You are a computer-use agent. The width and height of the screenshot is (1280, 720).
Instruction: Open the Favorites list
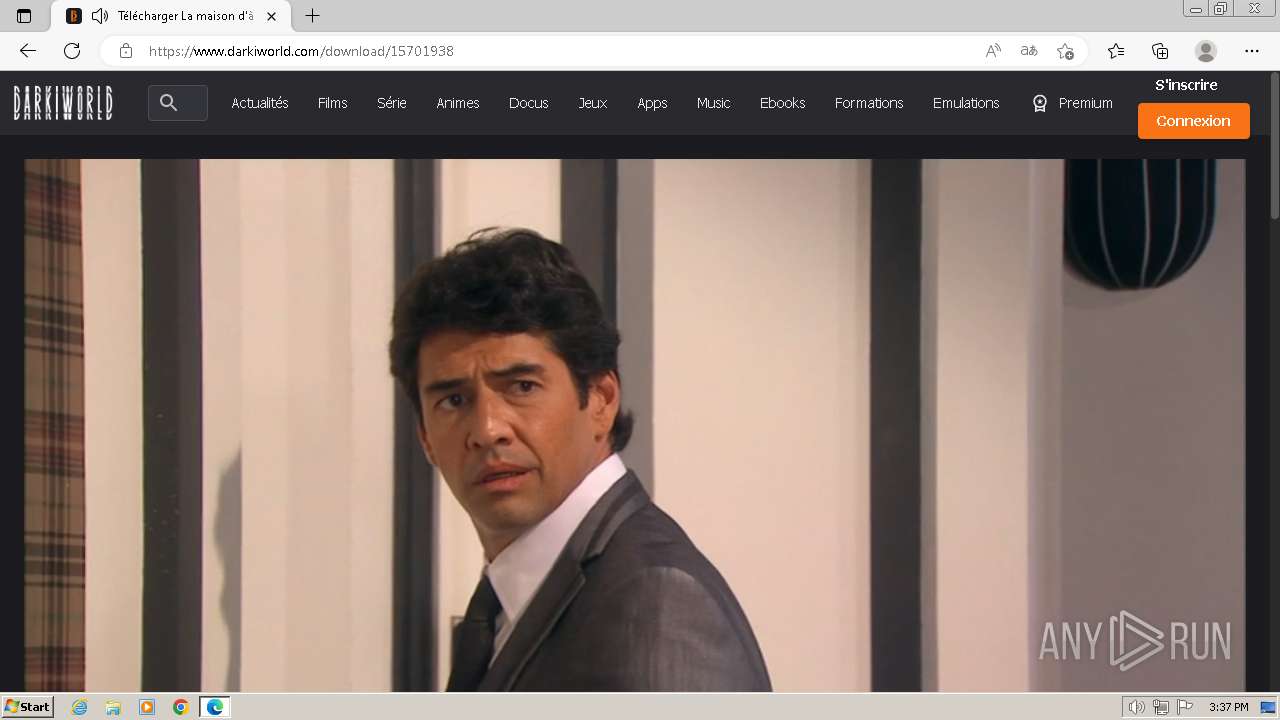1116,51
